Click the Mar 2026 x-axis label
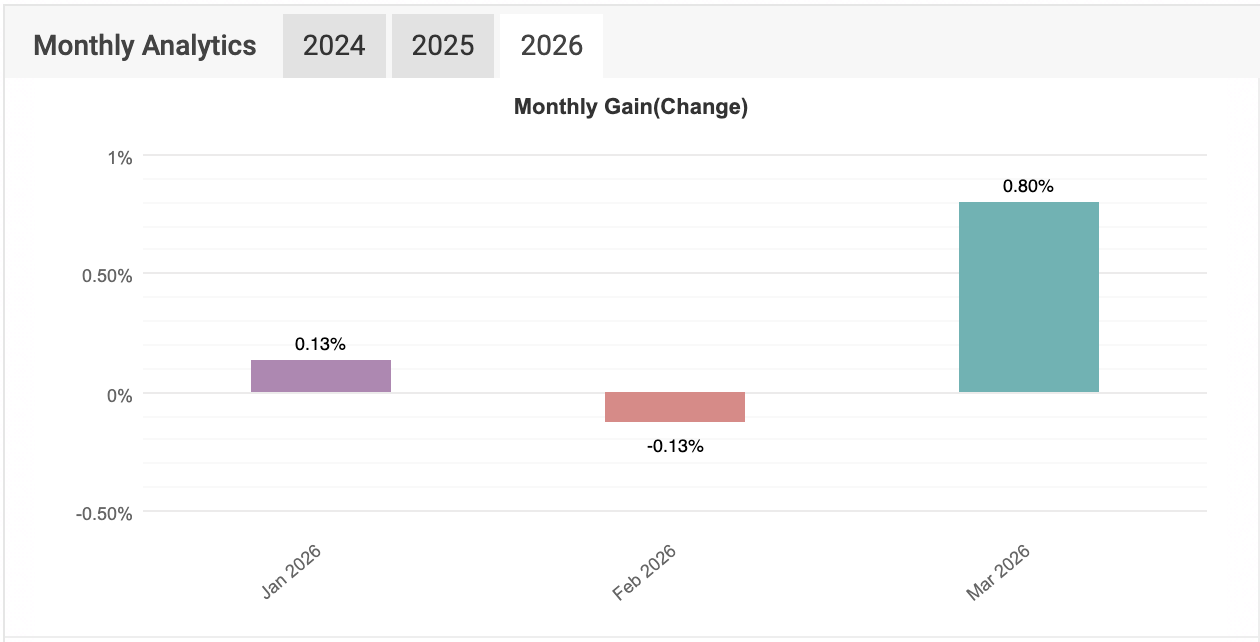The image size is (1260, 642). point(999,572)
